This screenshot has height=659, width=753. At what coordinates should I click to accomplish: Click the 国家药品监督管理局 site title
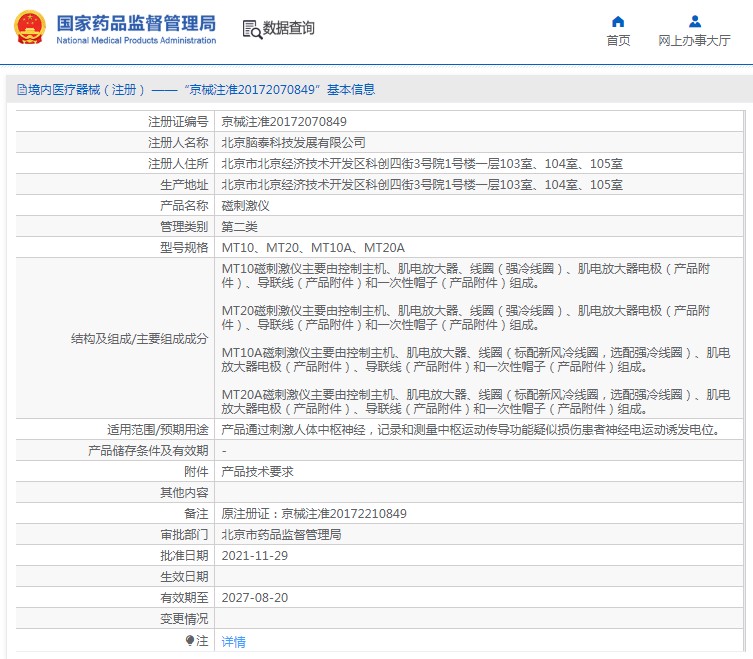tap(135, 22)
